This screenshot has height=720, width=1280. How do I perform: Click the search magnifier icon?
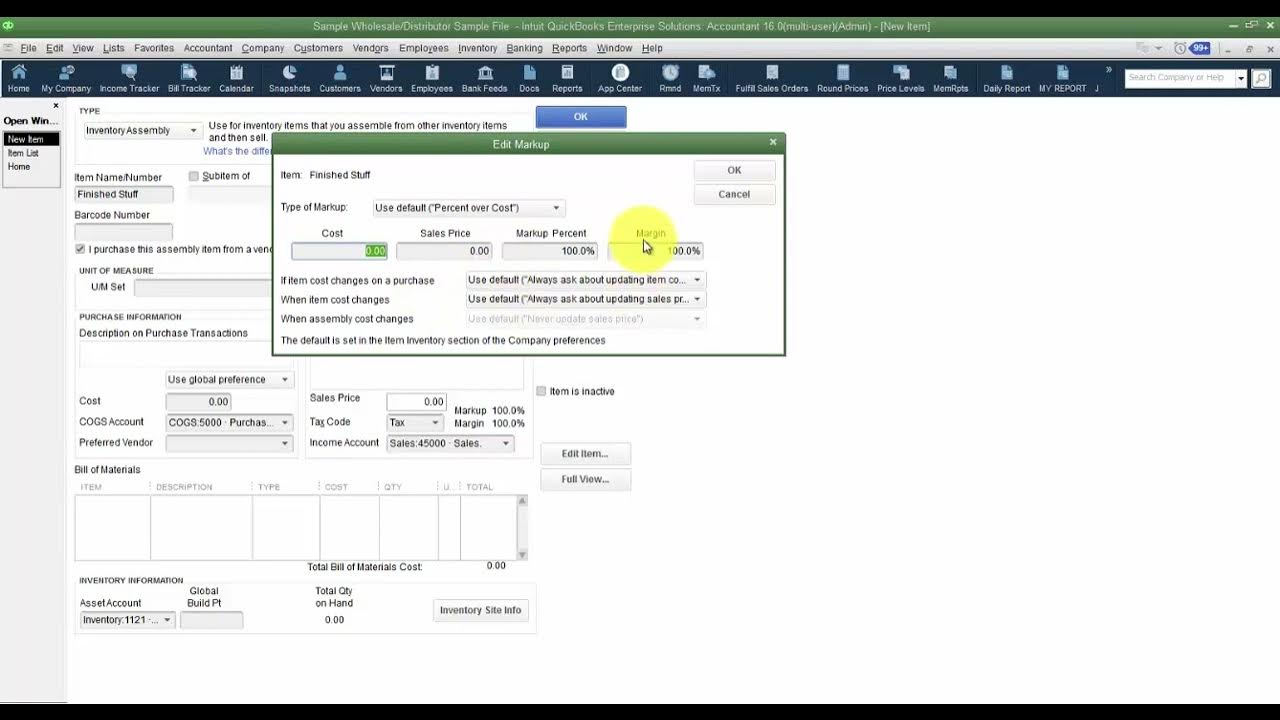(x=1260, y=78)
